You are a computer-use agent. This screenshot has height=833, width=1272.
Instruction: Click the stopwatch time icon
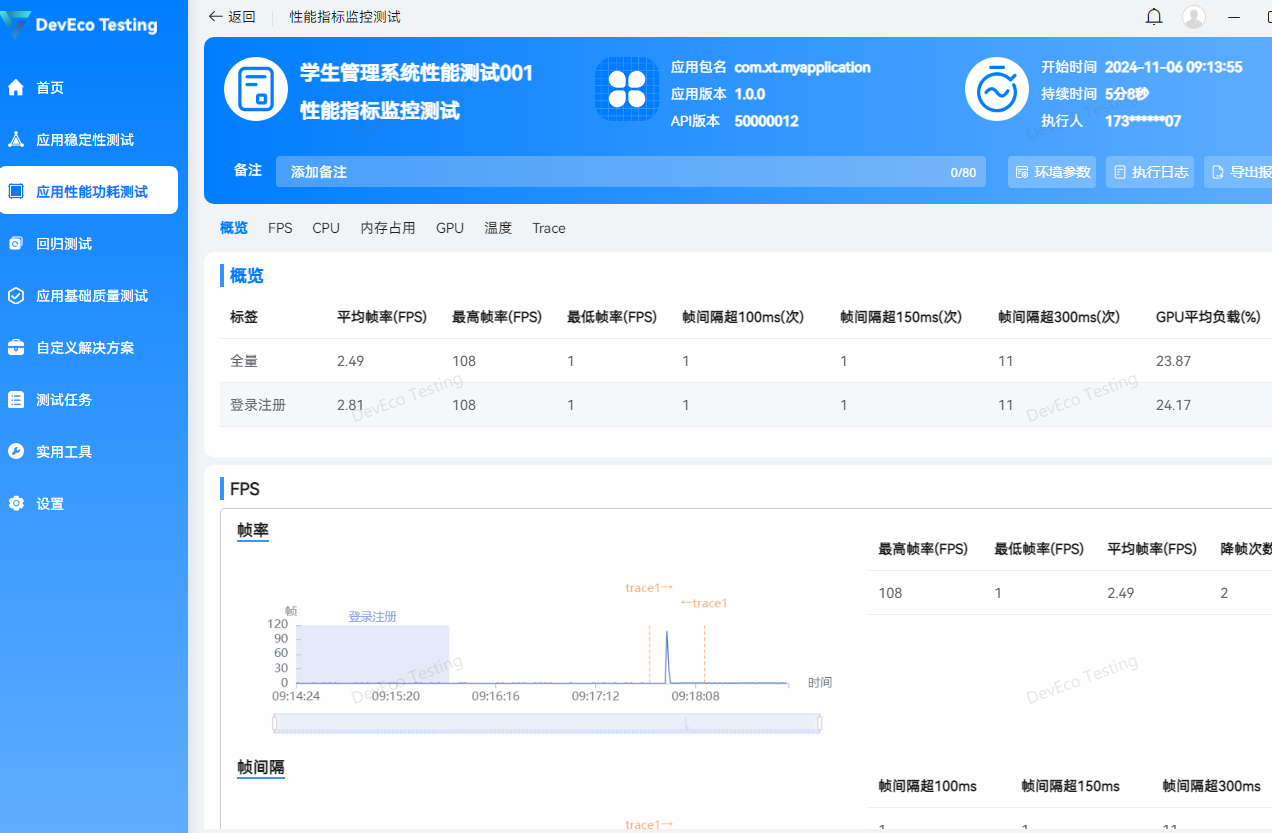pos(997,89)
